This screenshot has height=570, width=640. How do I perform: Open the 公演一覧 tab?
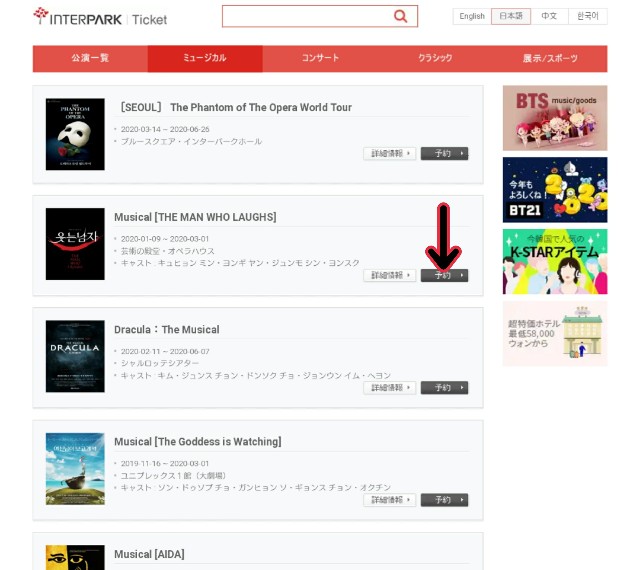90,58
